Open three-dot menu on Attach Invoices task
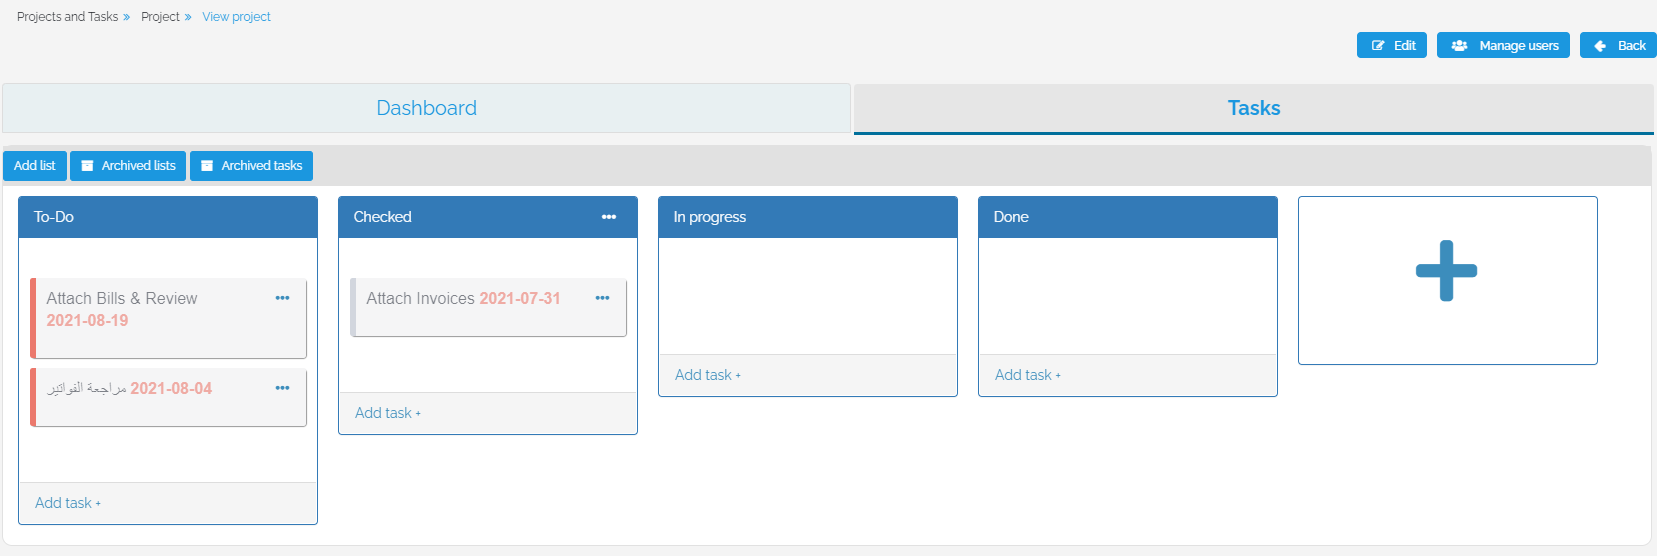Screen dimensions: 1657x556 pos(602,298)
